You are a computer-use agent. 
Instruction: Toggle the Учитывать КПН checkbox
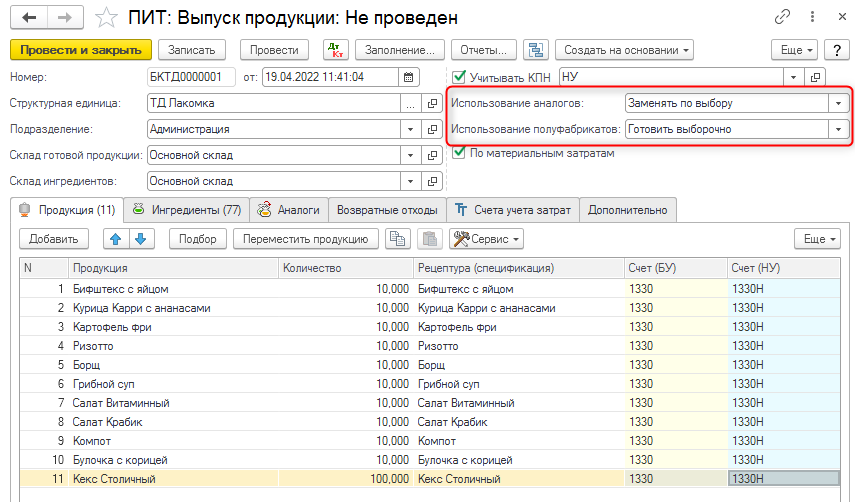pyautogui.click(x=460, y=77)
